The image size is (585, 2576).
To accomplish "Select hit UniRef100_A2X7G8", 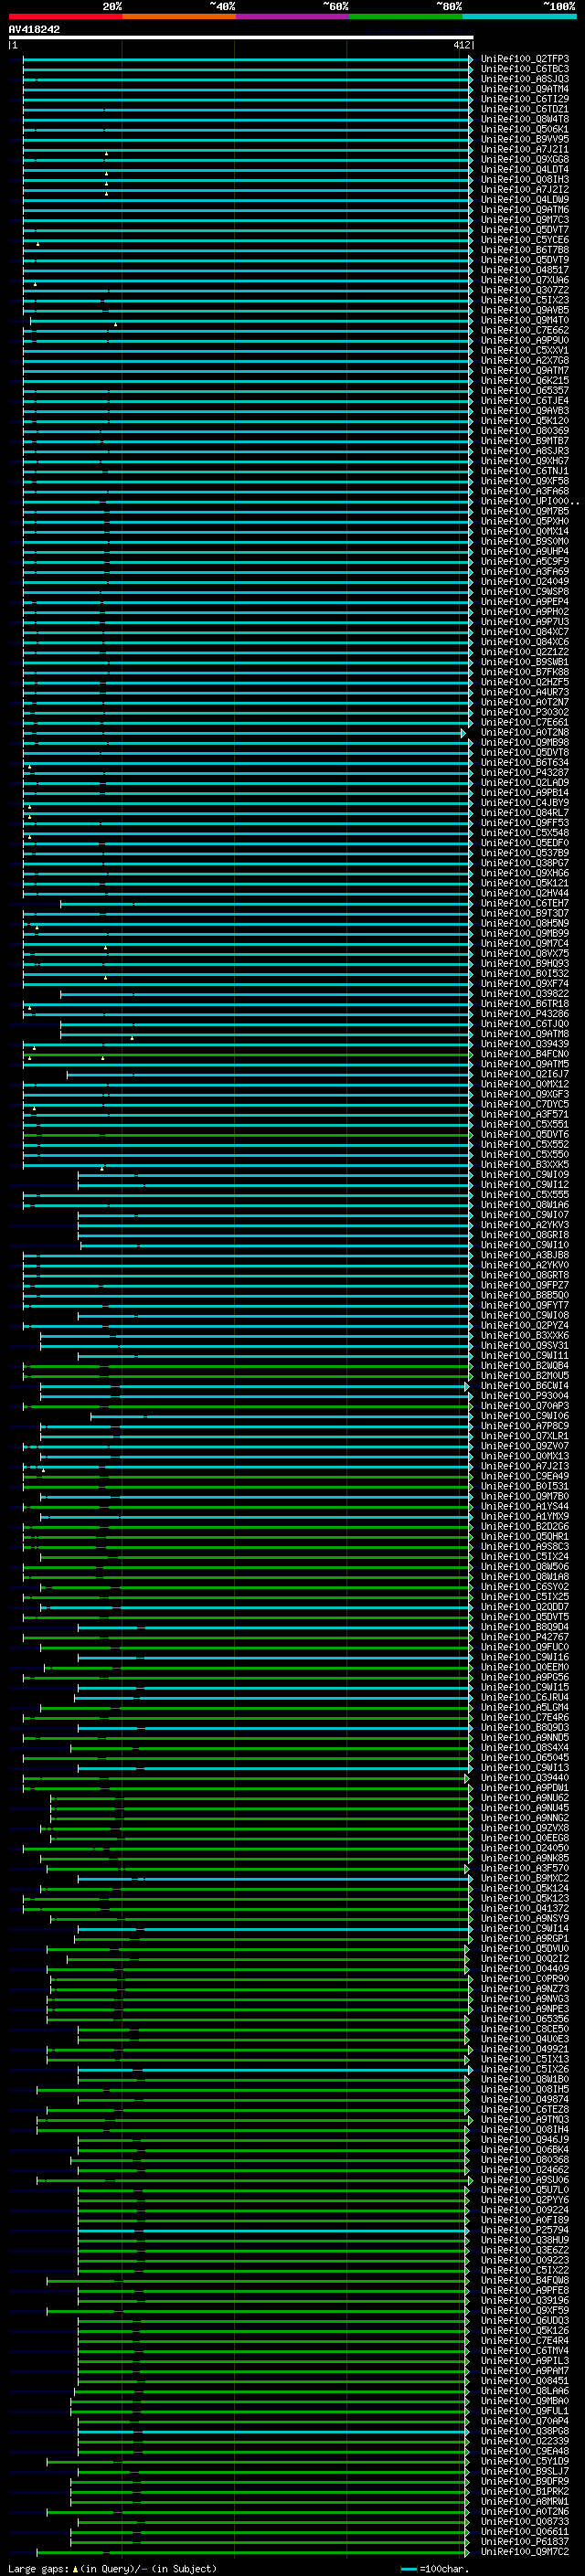I will (525, 360).
